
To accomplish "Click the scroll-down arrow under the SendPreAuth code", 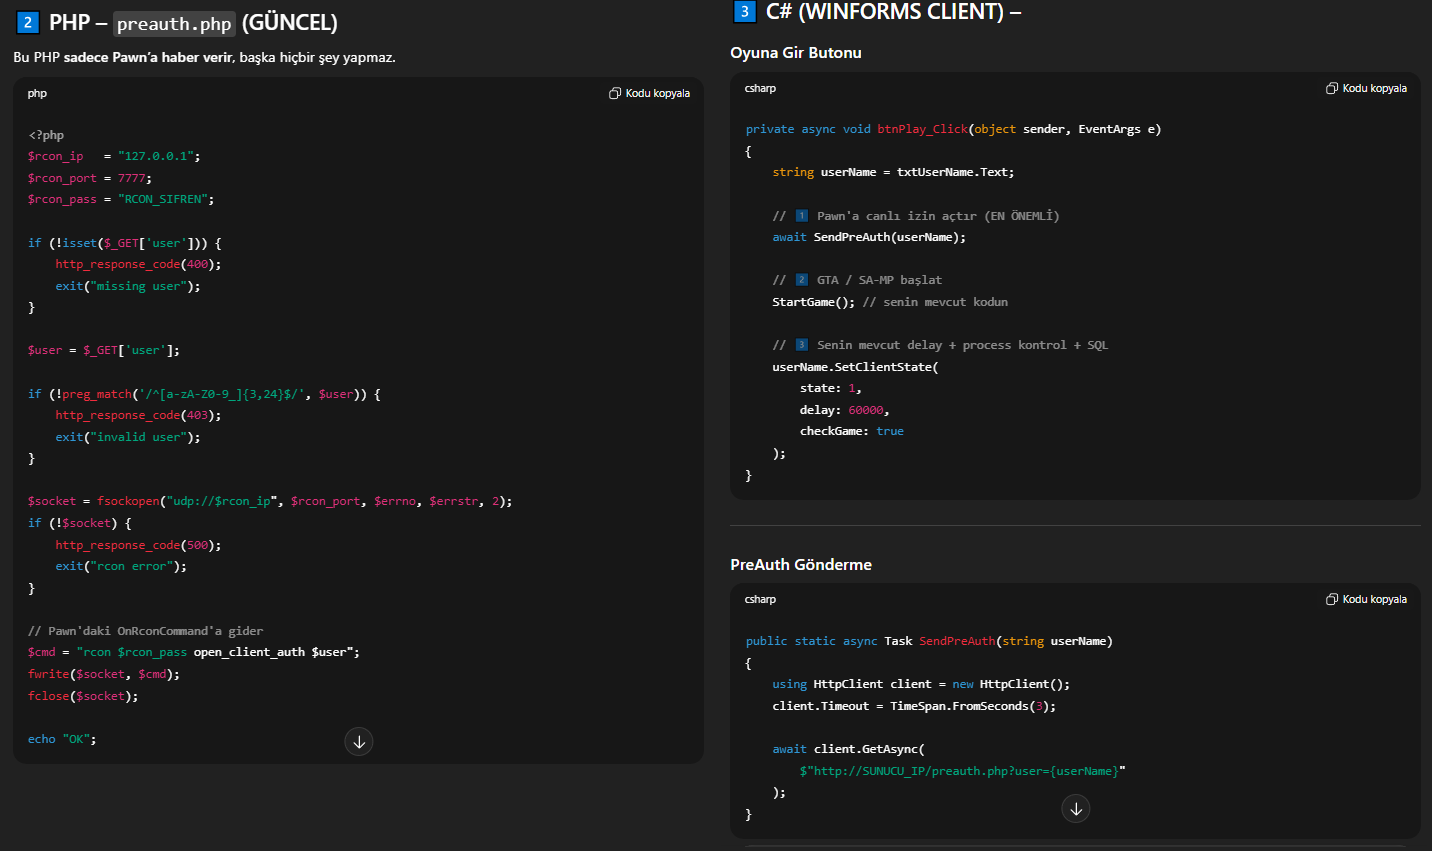I will 1076,808.
